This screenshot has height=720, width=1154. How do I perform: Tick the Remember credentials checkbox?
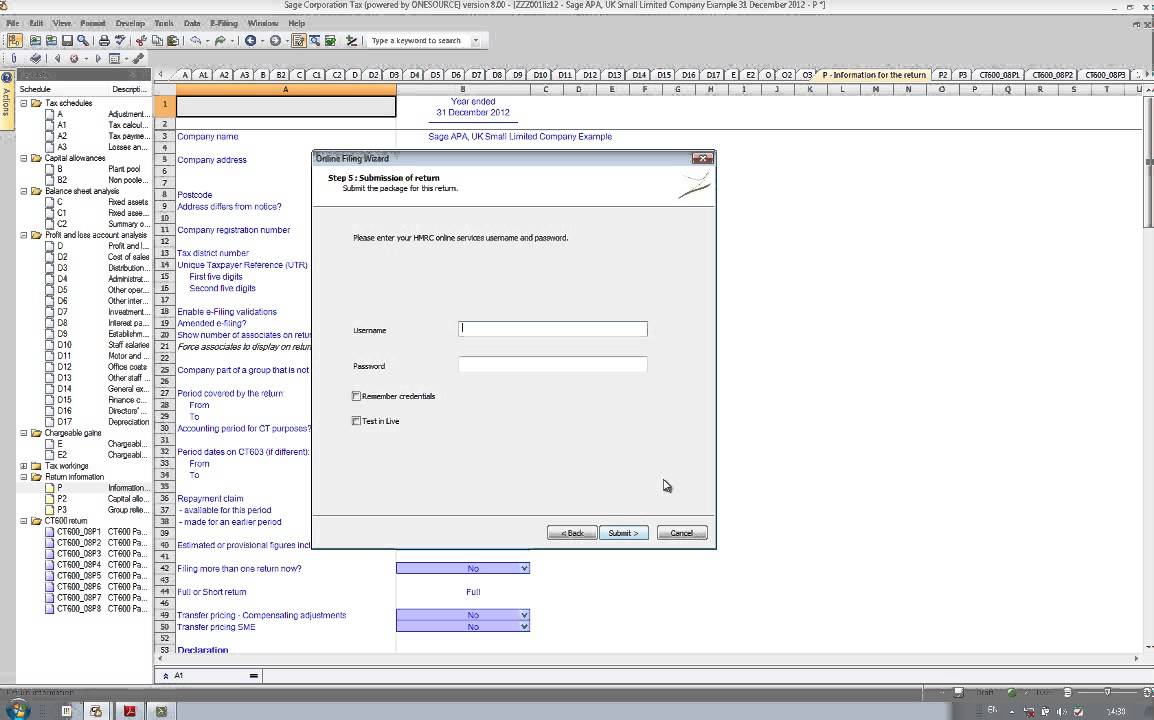point(356,396)
